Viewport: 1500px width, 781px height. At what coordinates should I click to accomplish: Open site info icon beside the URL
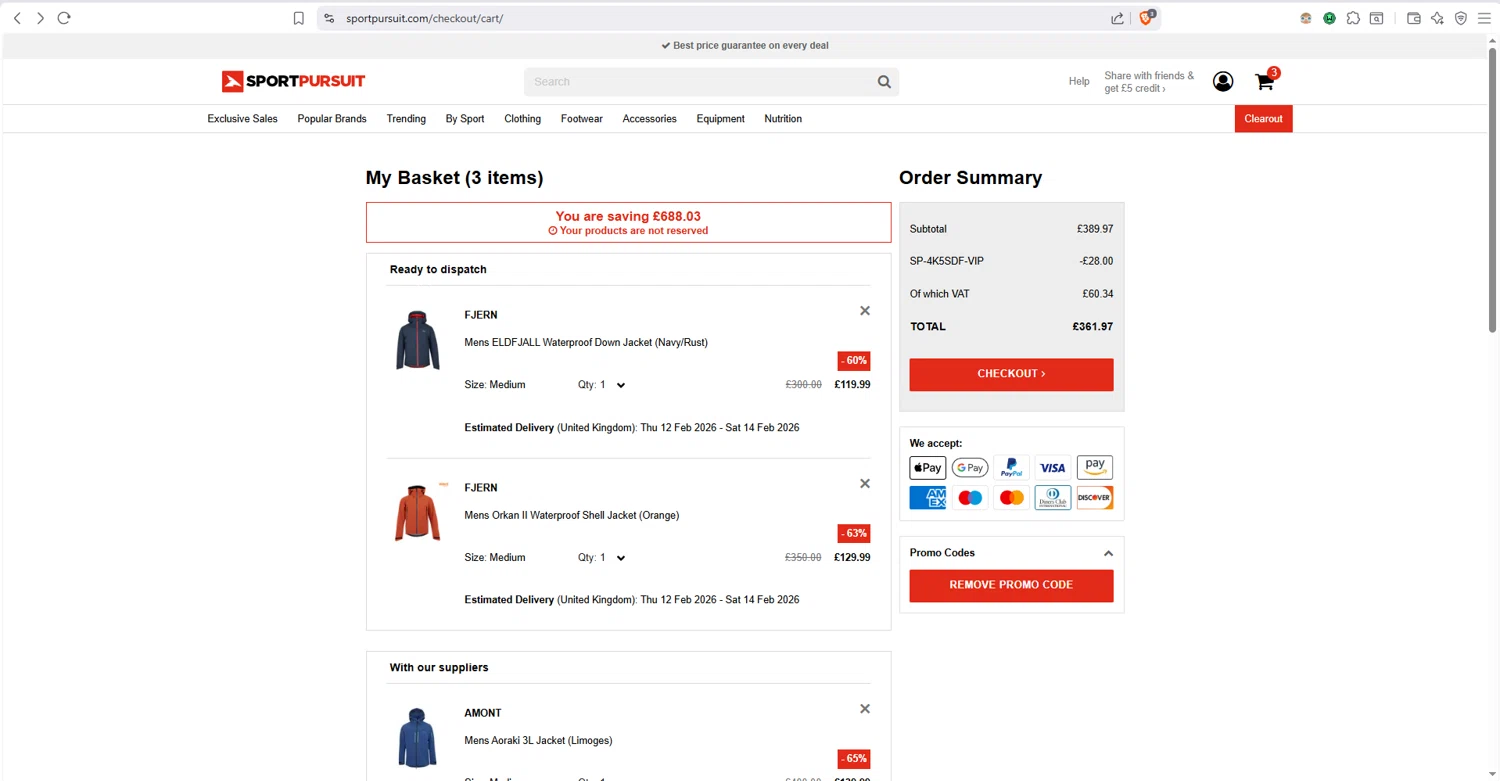coord(329,18)
